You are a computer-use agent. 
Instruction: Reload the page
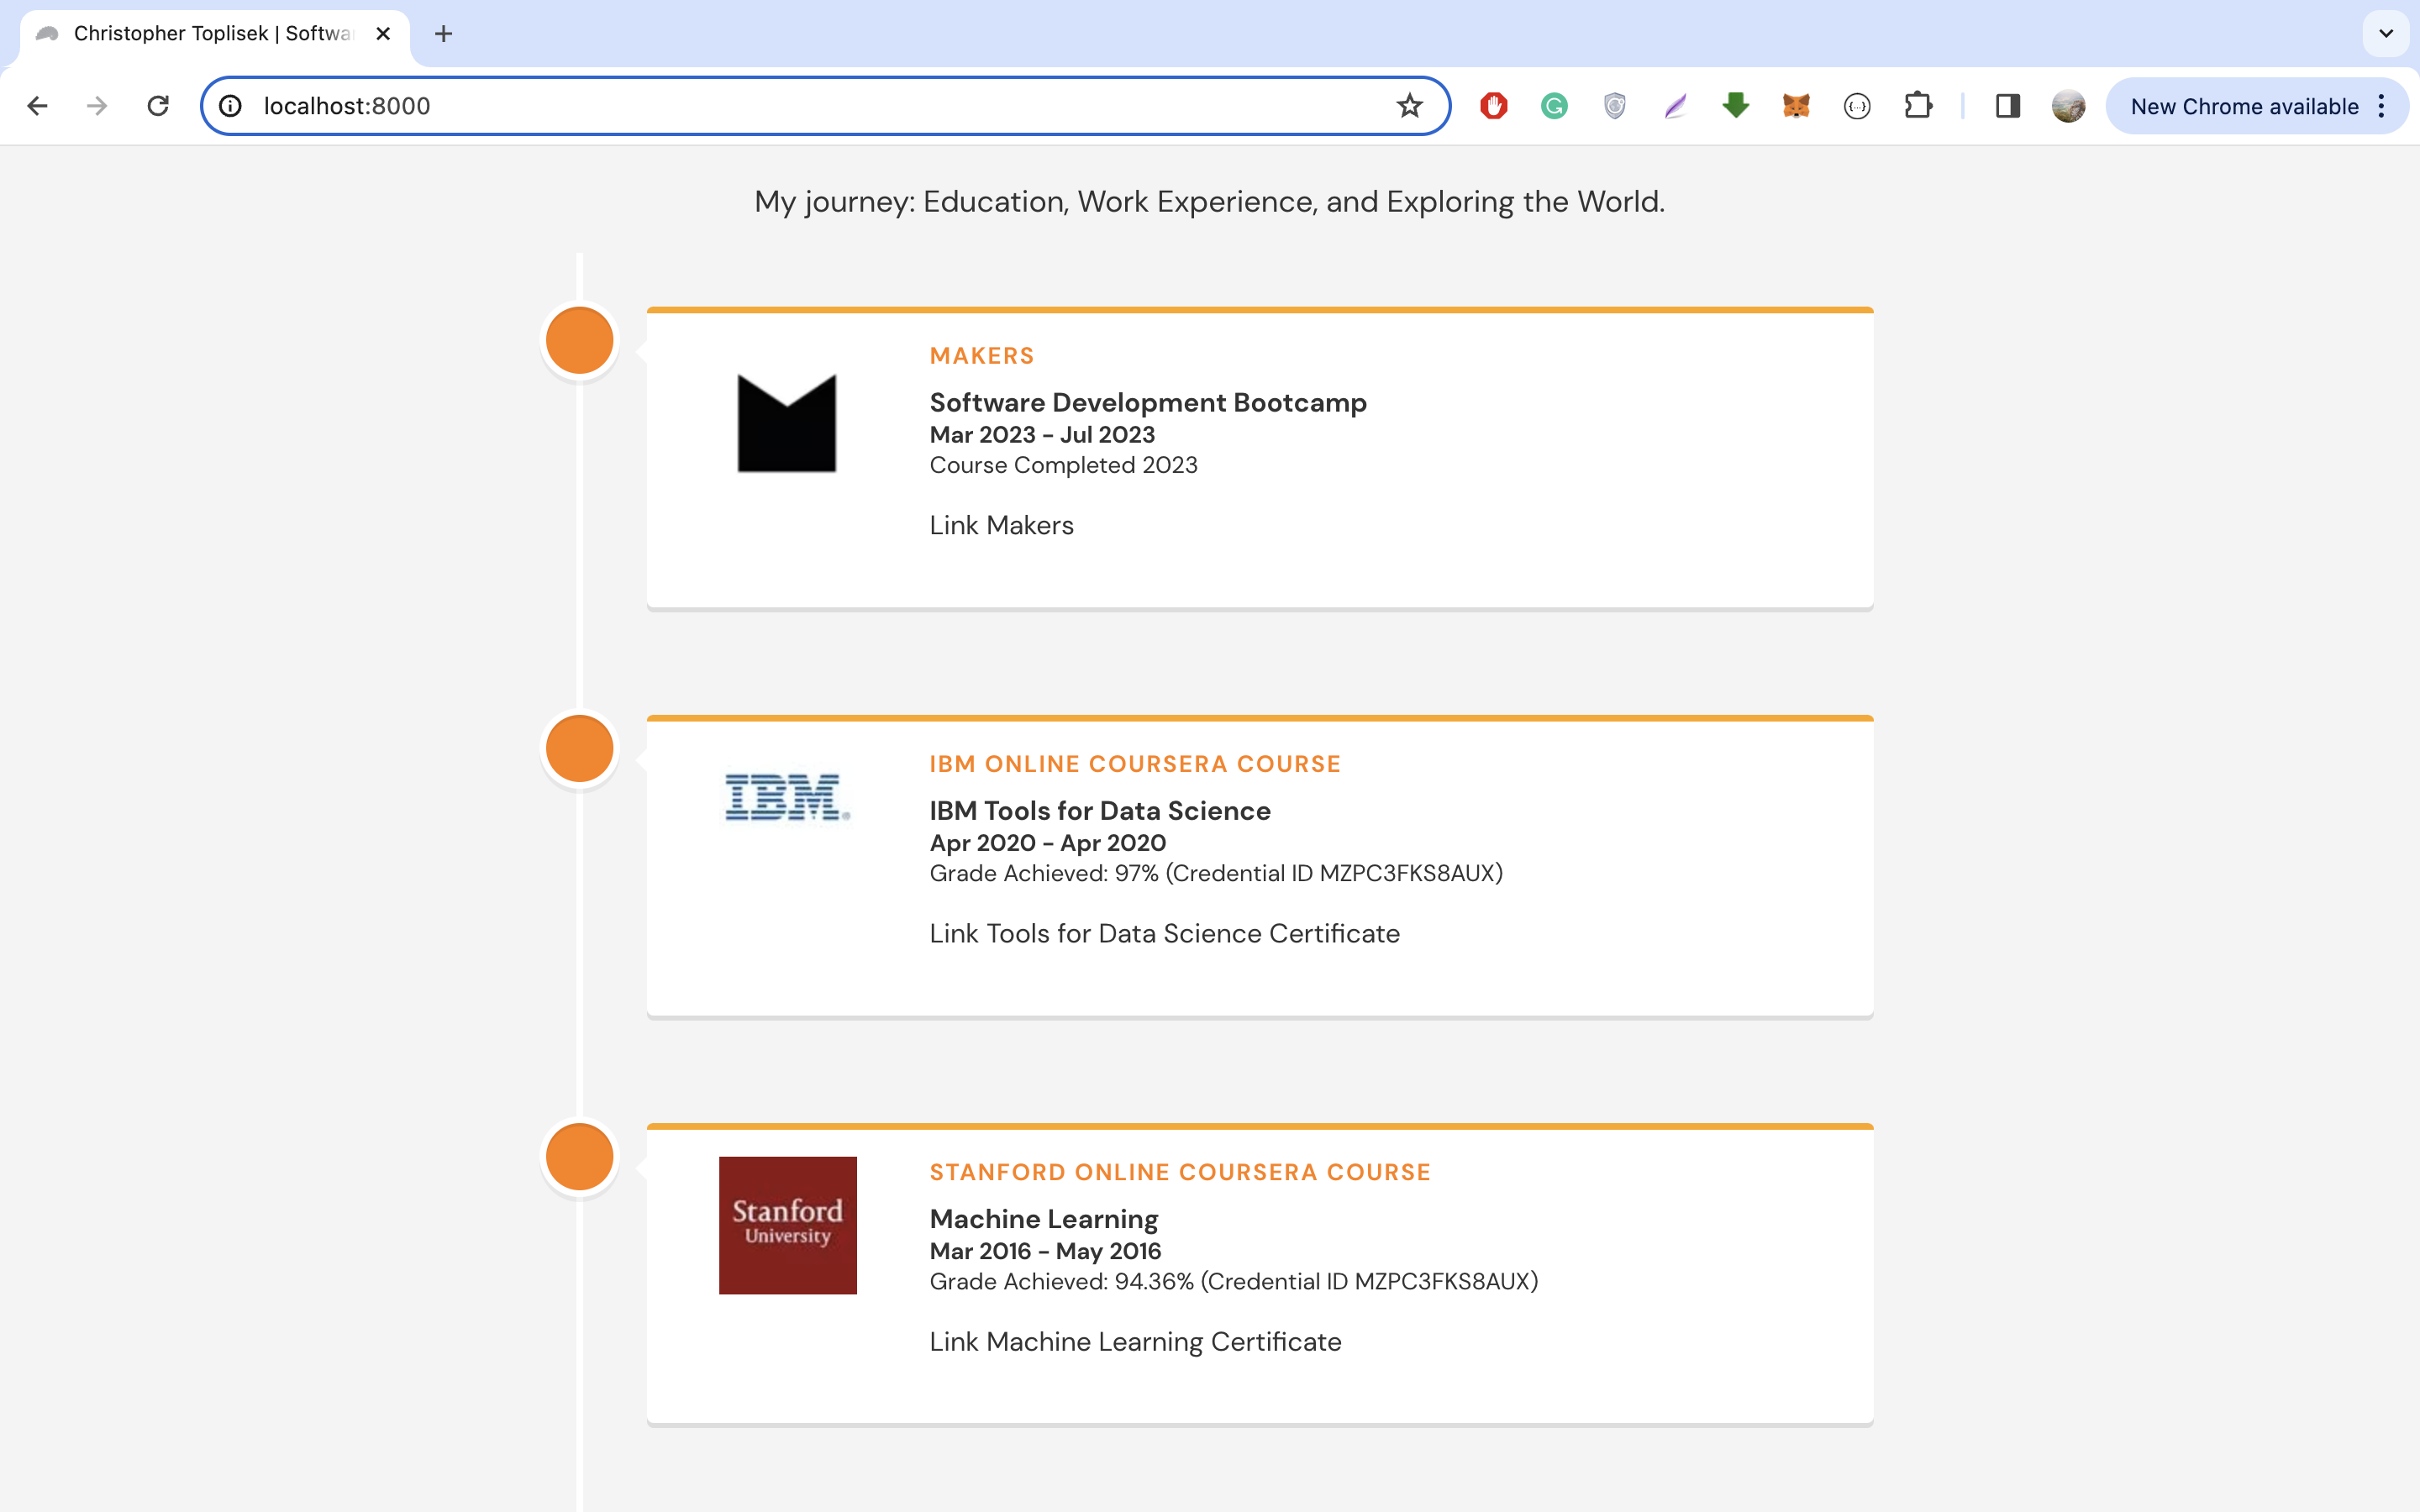click(158, 105)
